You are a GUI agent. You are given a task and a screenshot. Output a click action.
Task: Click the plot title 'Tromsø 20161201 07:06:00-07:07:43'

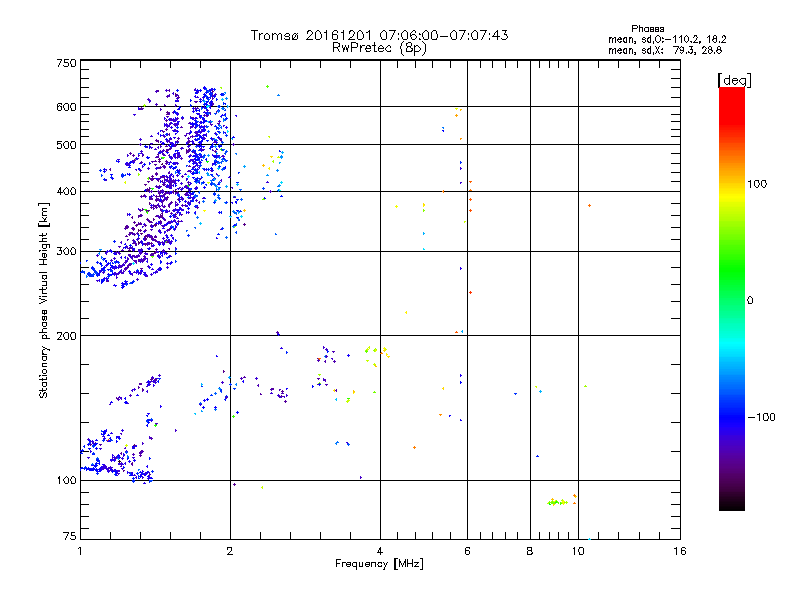(x=379, y=35)
